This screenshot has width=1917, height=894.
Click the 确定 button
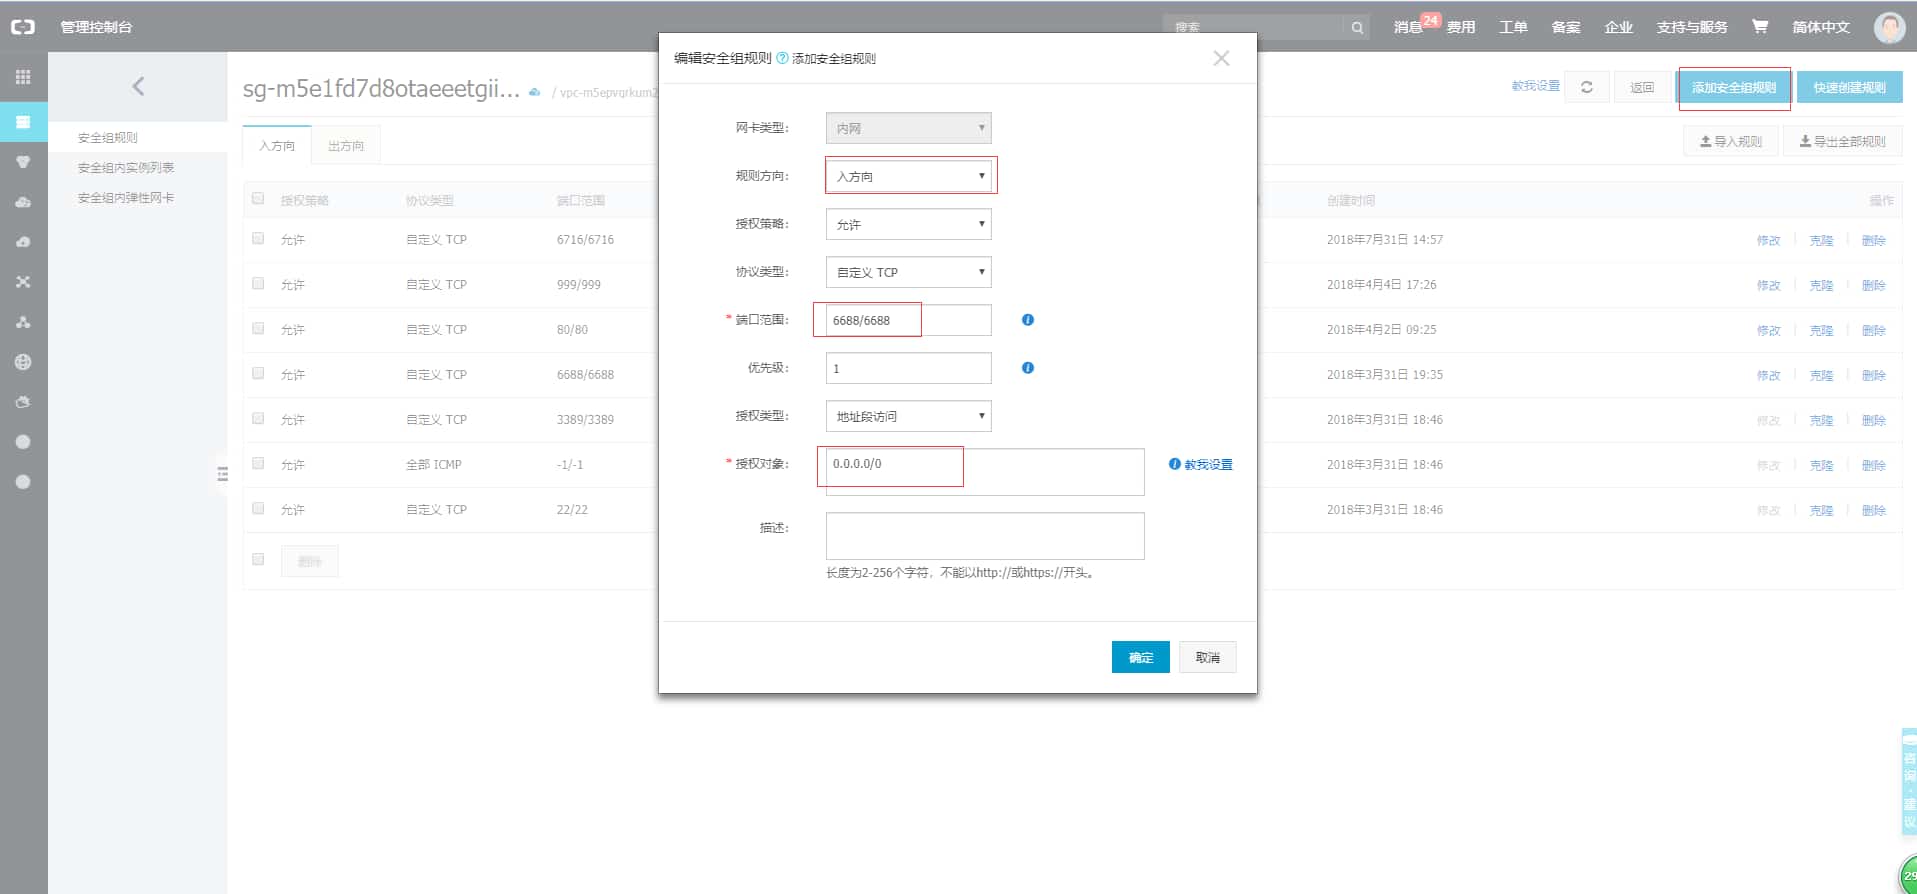1140,657
